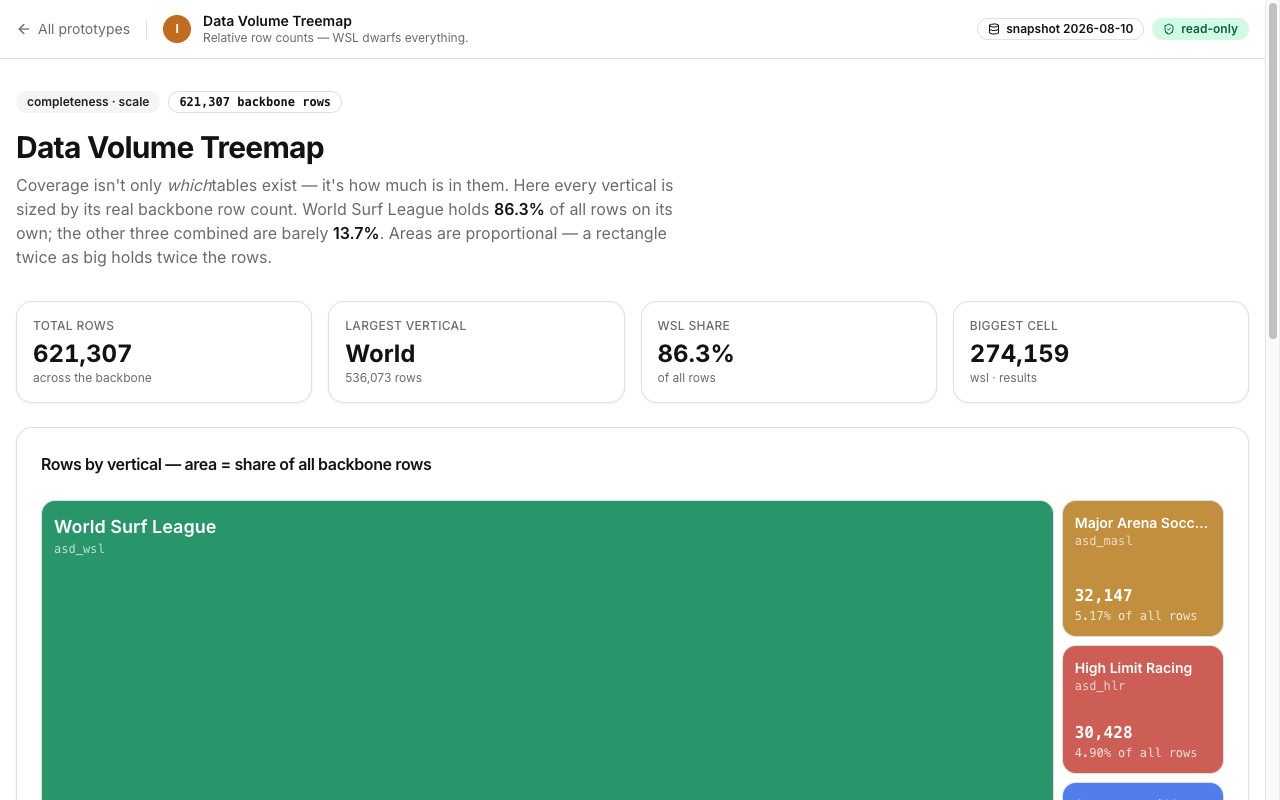This screenshot has height=800, width=1280.
Task: Click 5.17% of all rows label
Action: click(1136, 616)
